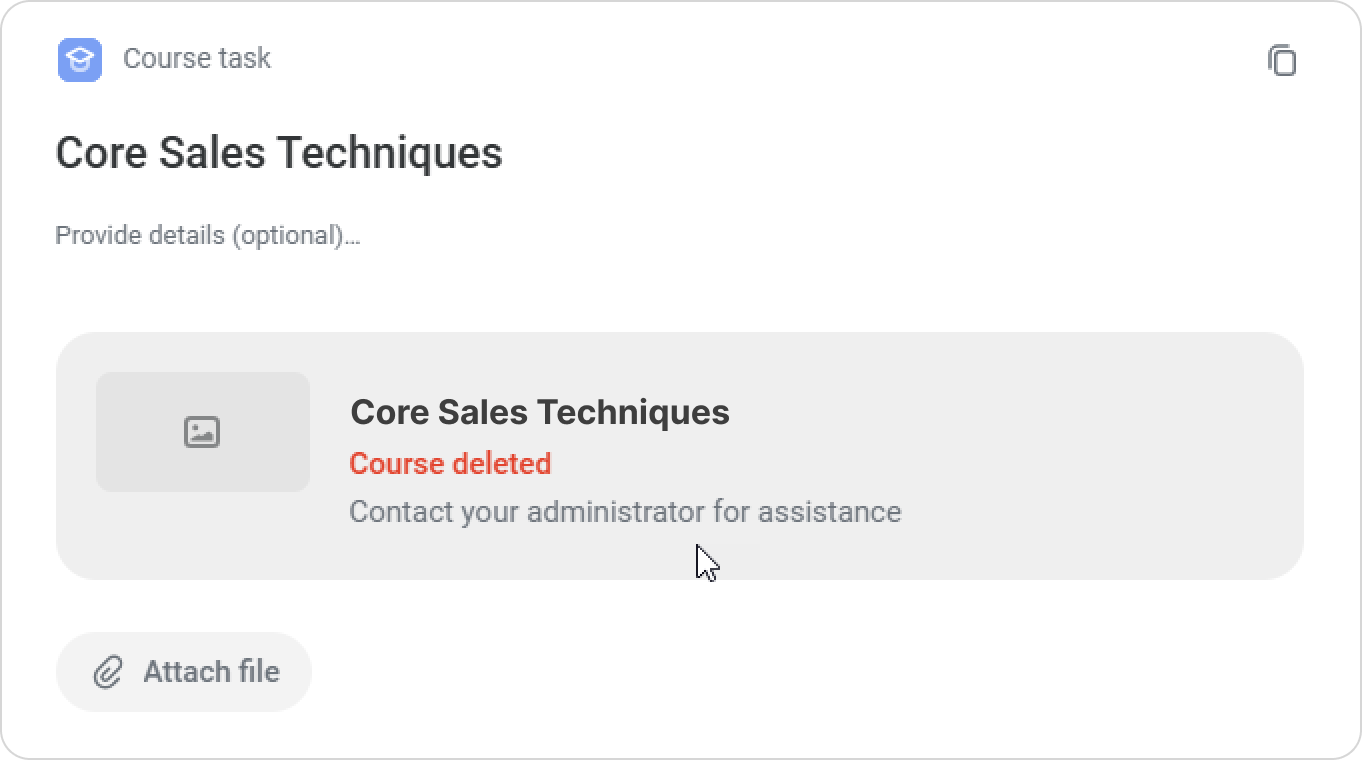Click the 'Course task' type label
Image resolution: width=1362 pixels, height=760 pixels.
point(196,58)
